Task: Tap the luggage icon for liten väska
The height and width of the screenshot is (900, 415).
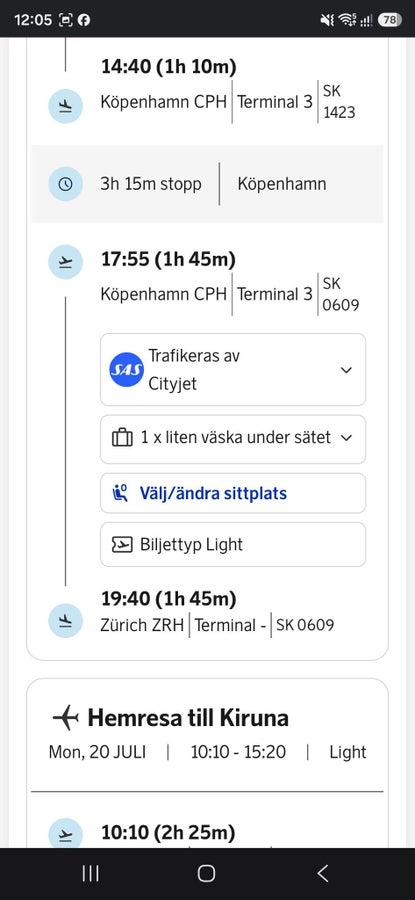Action: [122, 439]
